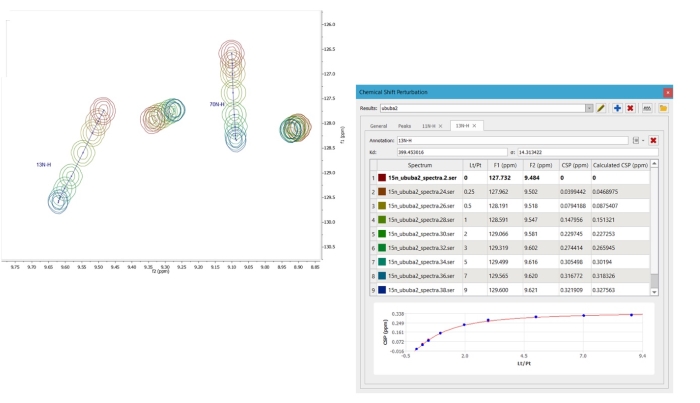Click the annotation options icon beside the Annotation field
The width and height of the screenshot is (700, 403).
[634, 141]
